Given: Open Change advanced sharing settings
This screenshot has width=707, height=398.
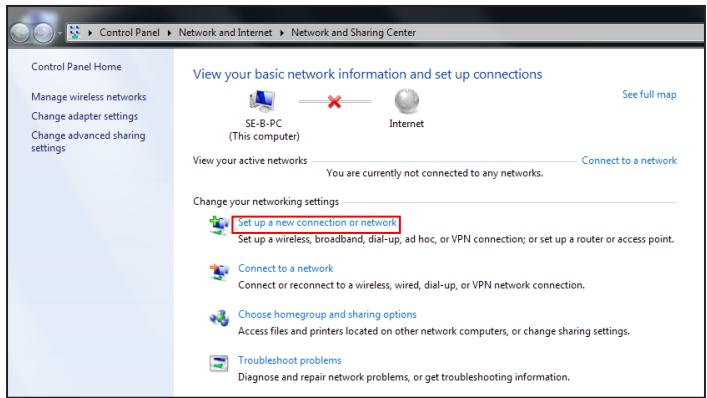Looking at the screenshot, I should pos(88,142).
